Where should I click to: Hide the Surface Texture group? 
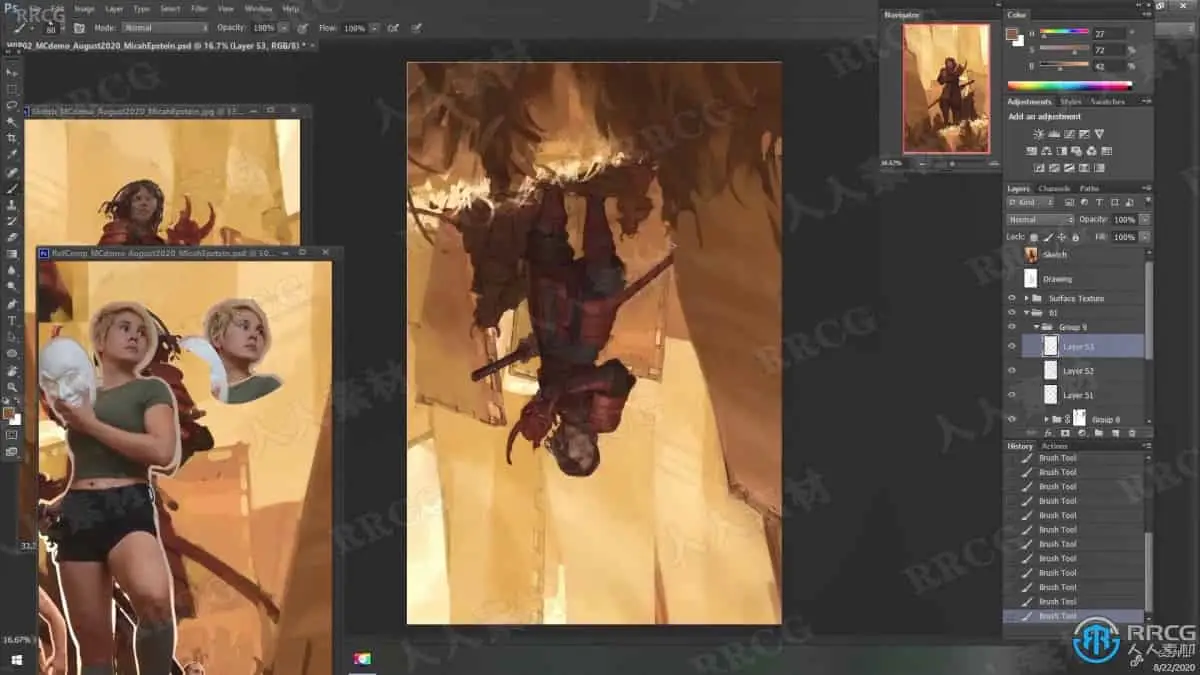coord(1012,298)
